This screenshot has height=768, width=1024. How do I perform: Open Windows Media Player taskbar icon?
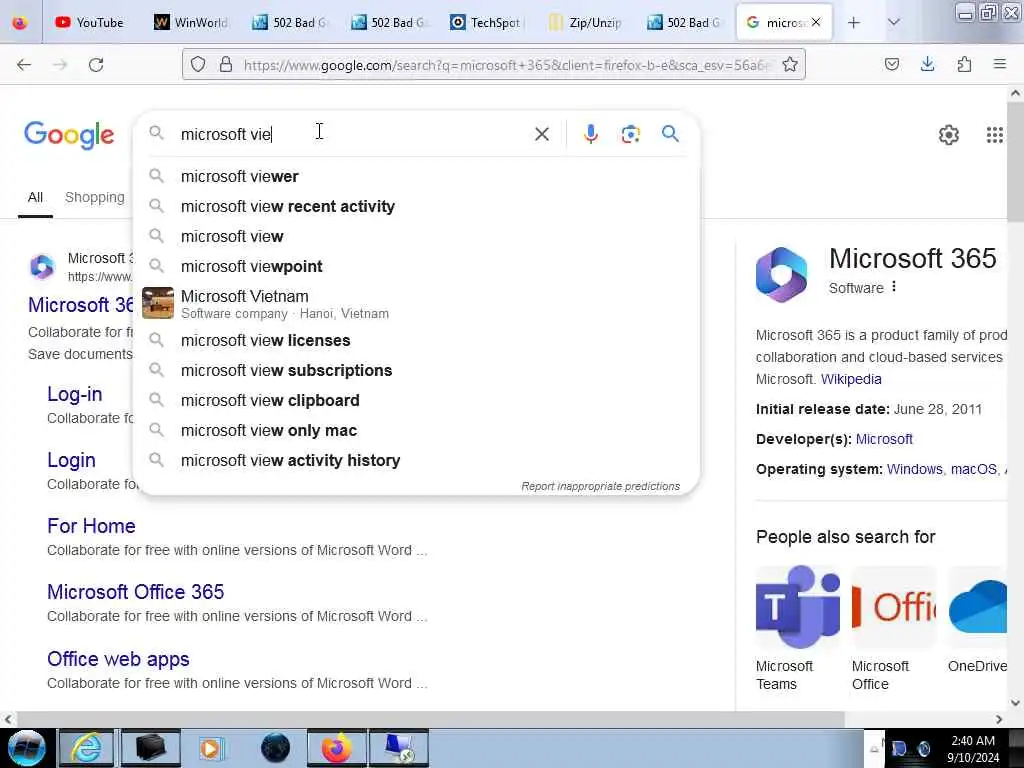coord(211,748)
